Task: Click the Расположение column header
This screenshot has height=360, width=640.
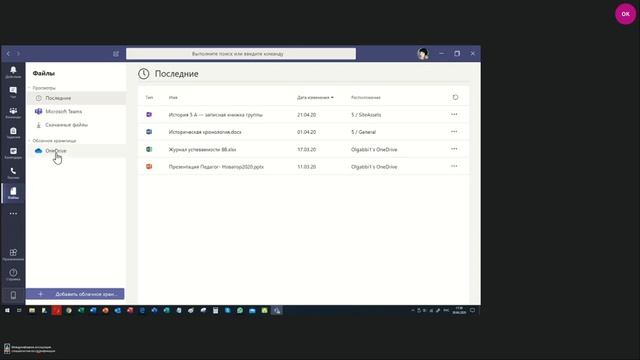Action: pyautogui.click(x=366, y=98)
